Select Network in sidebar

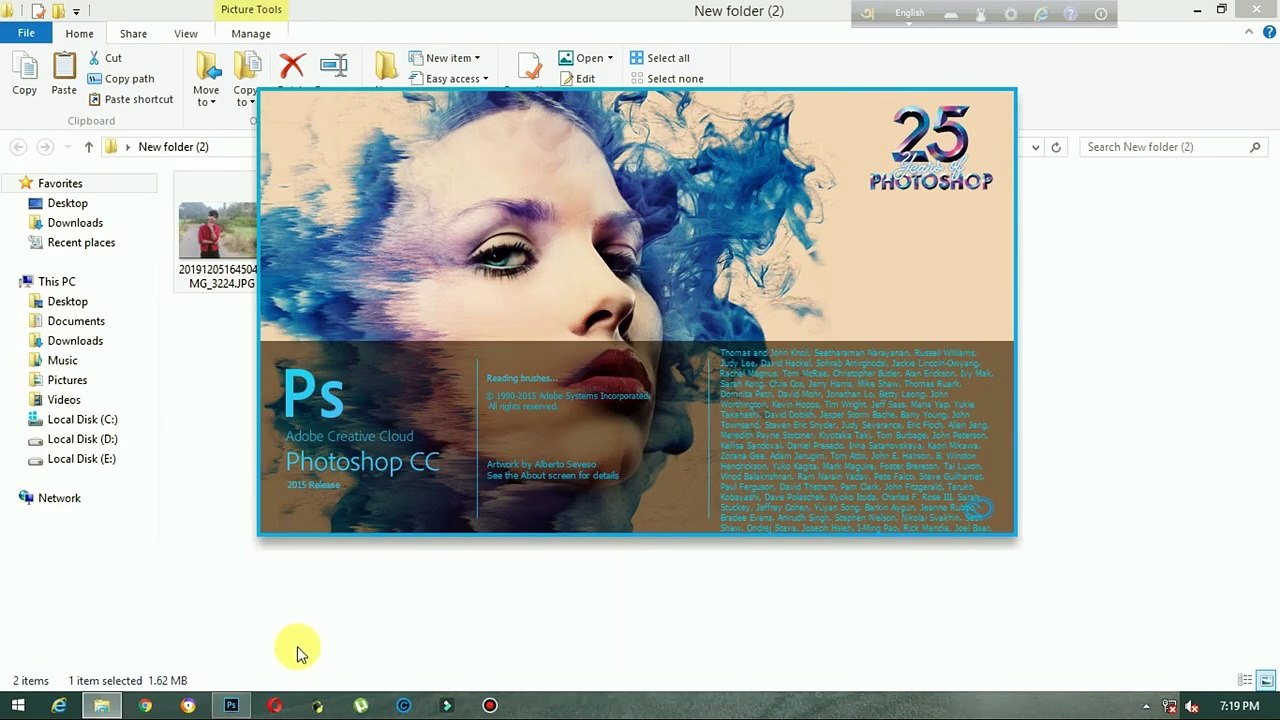(59, 498)
